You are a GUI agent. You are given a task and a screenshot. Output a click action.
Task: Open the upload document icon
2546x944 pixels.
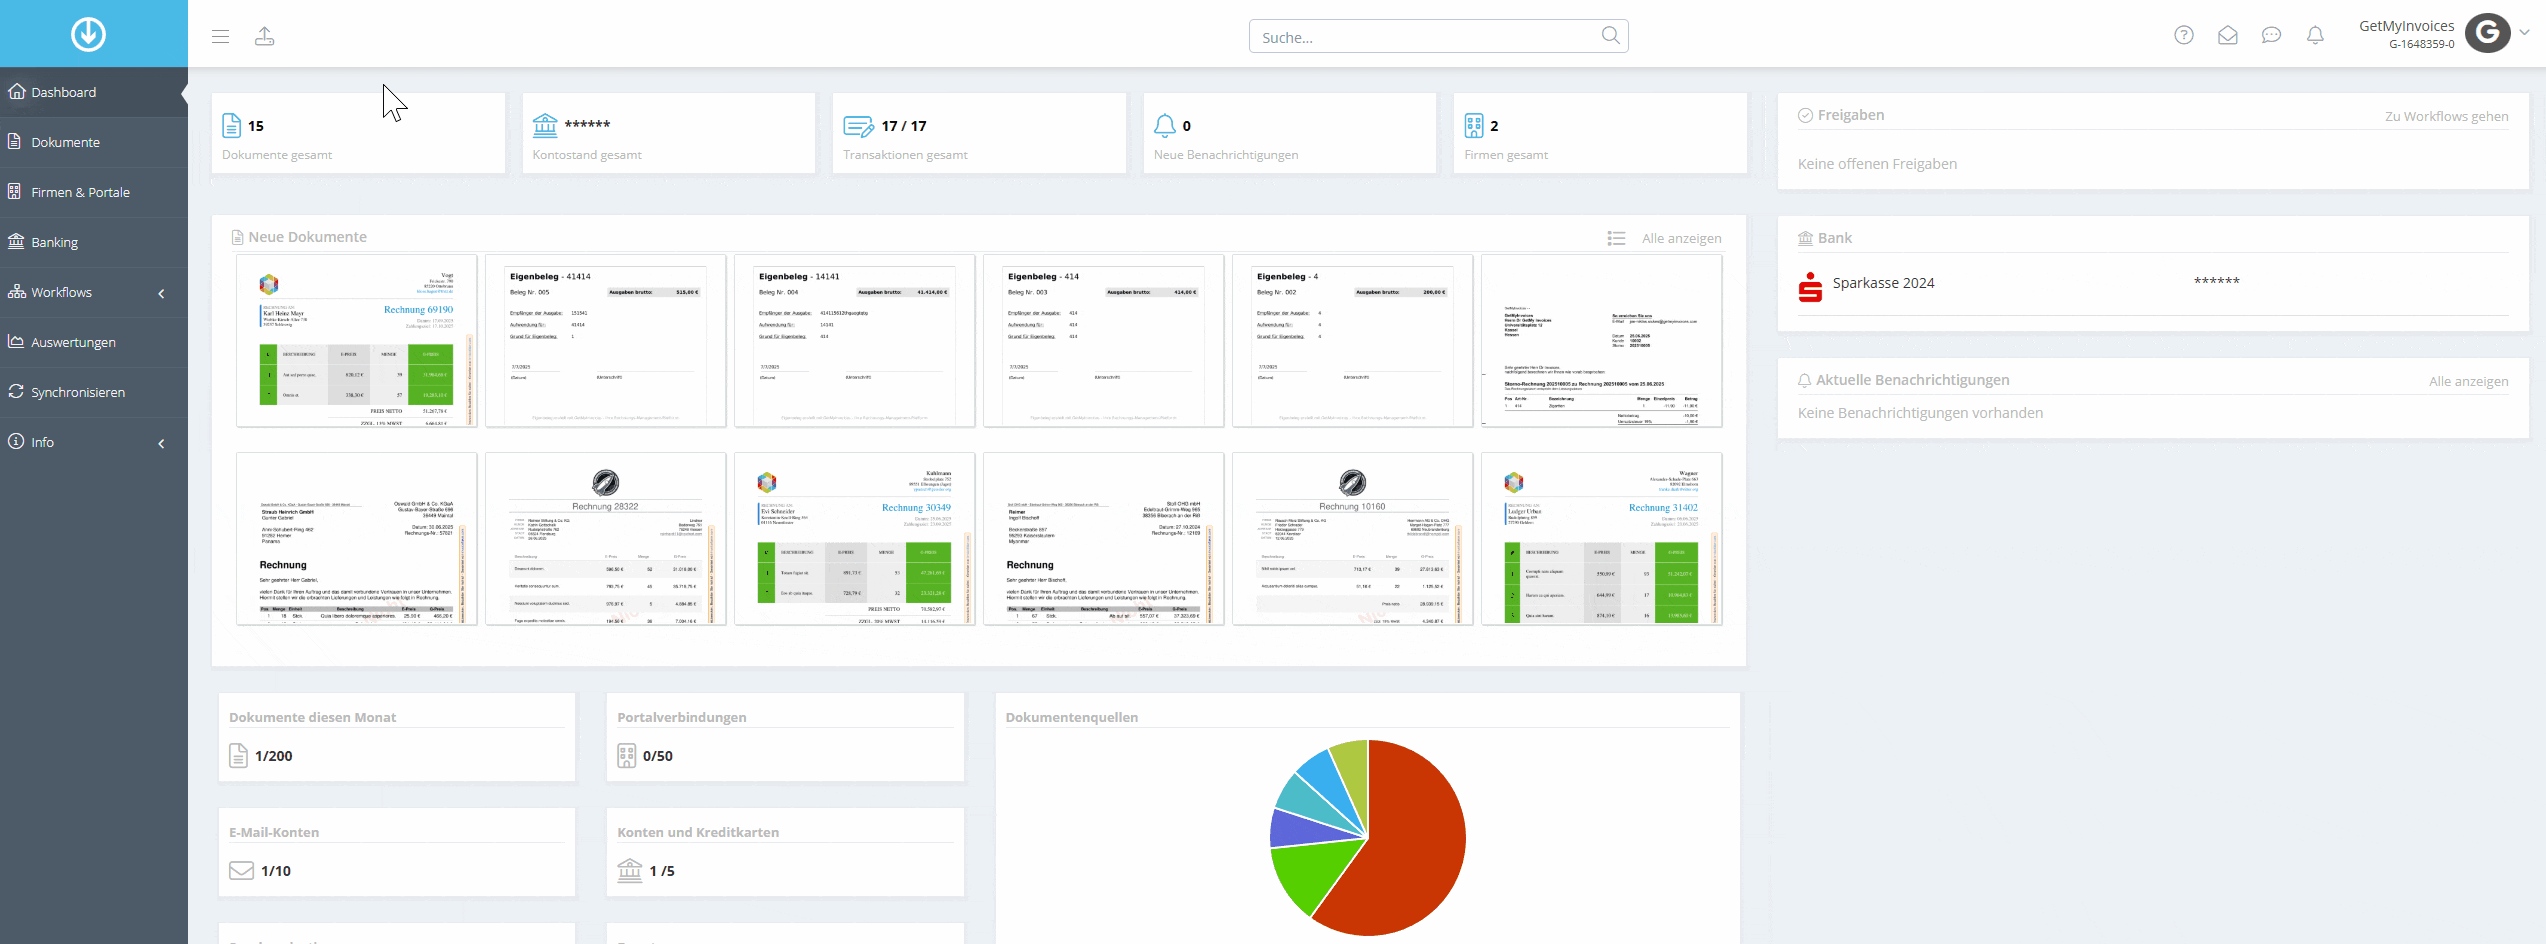264,36
